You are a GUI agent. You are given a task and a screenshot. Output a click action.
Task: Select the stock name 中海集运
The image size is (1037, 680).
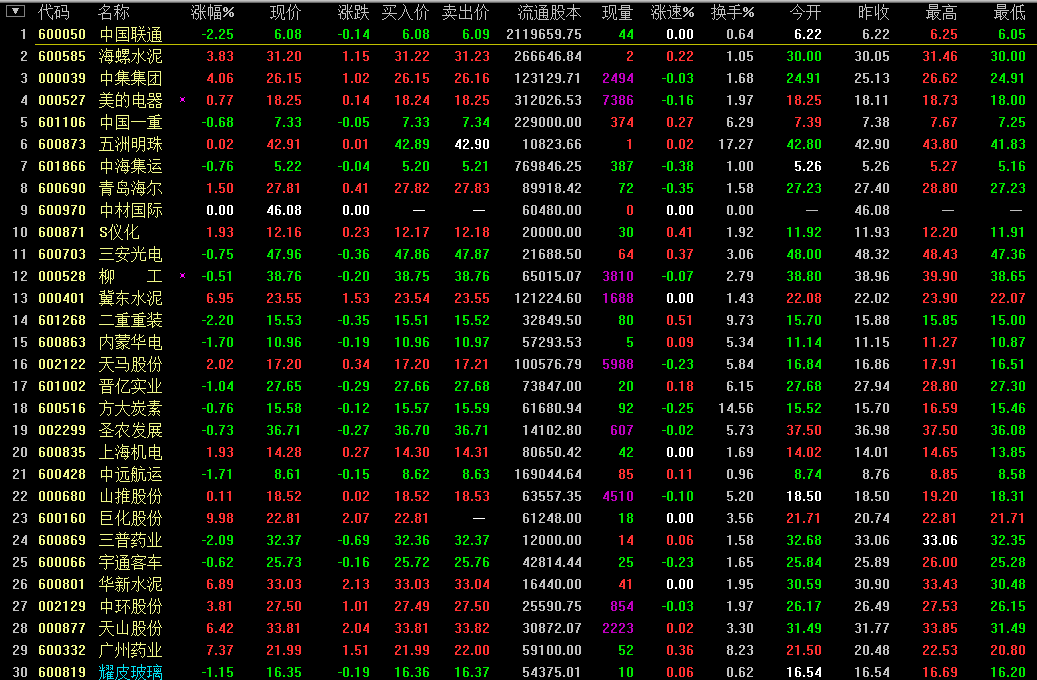130,166
